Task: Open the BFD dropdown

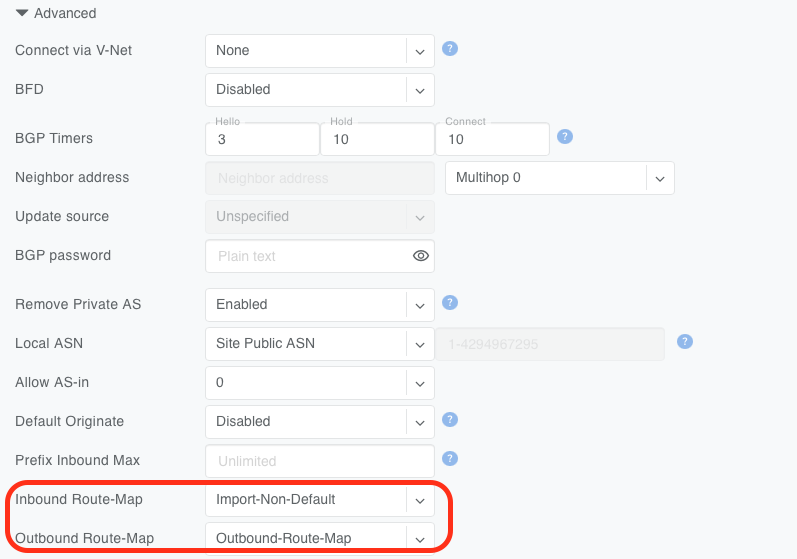Action: [319, 89]
